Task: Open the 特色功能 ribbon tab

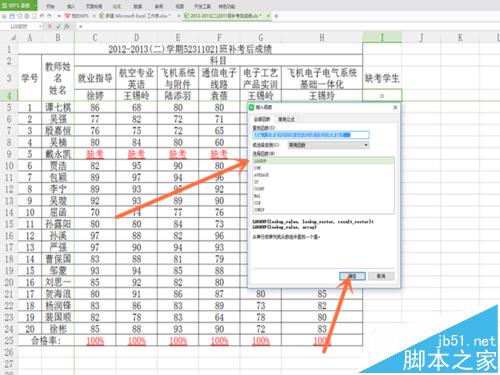Action: point(227,6)
